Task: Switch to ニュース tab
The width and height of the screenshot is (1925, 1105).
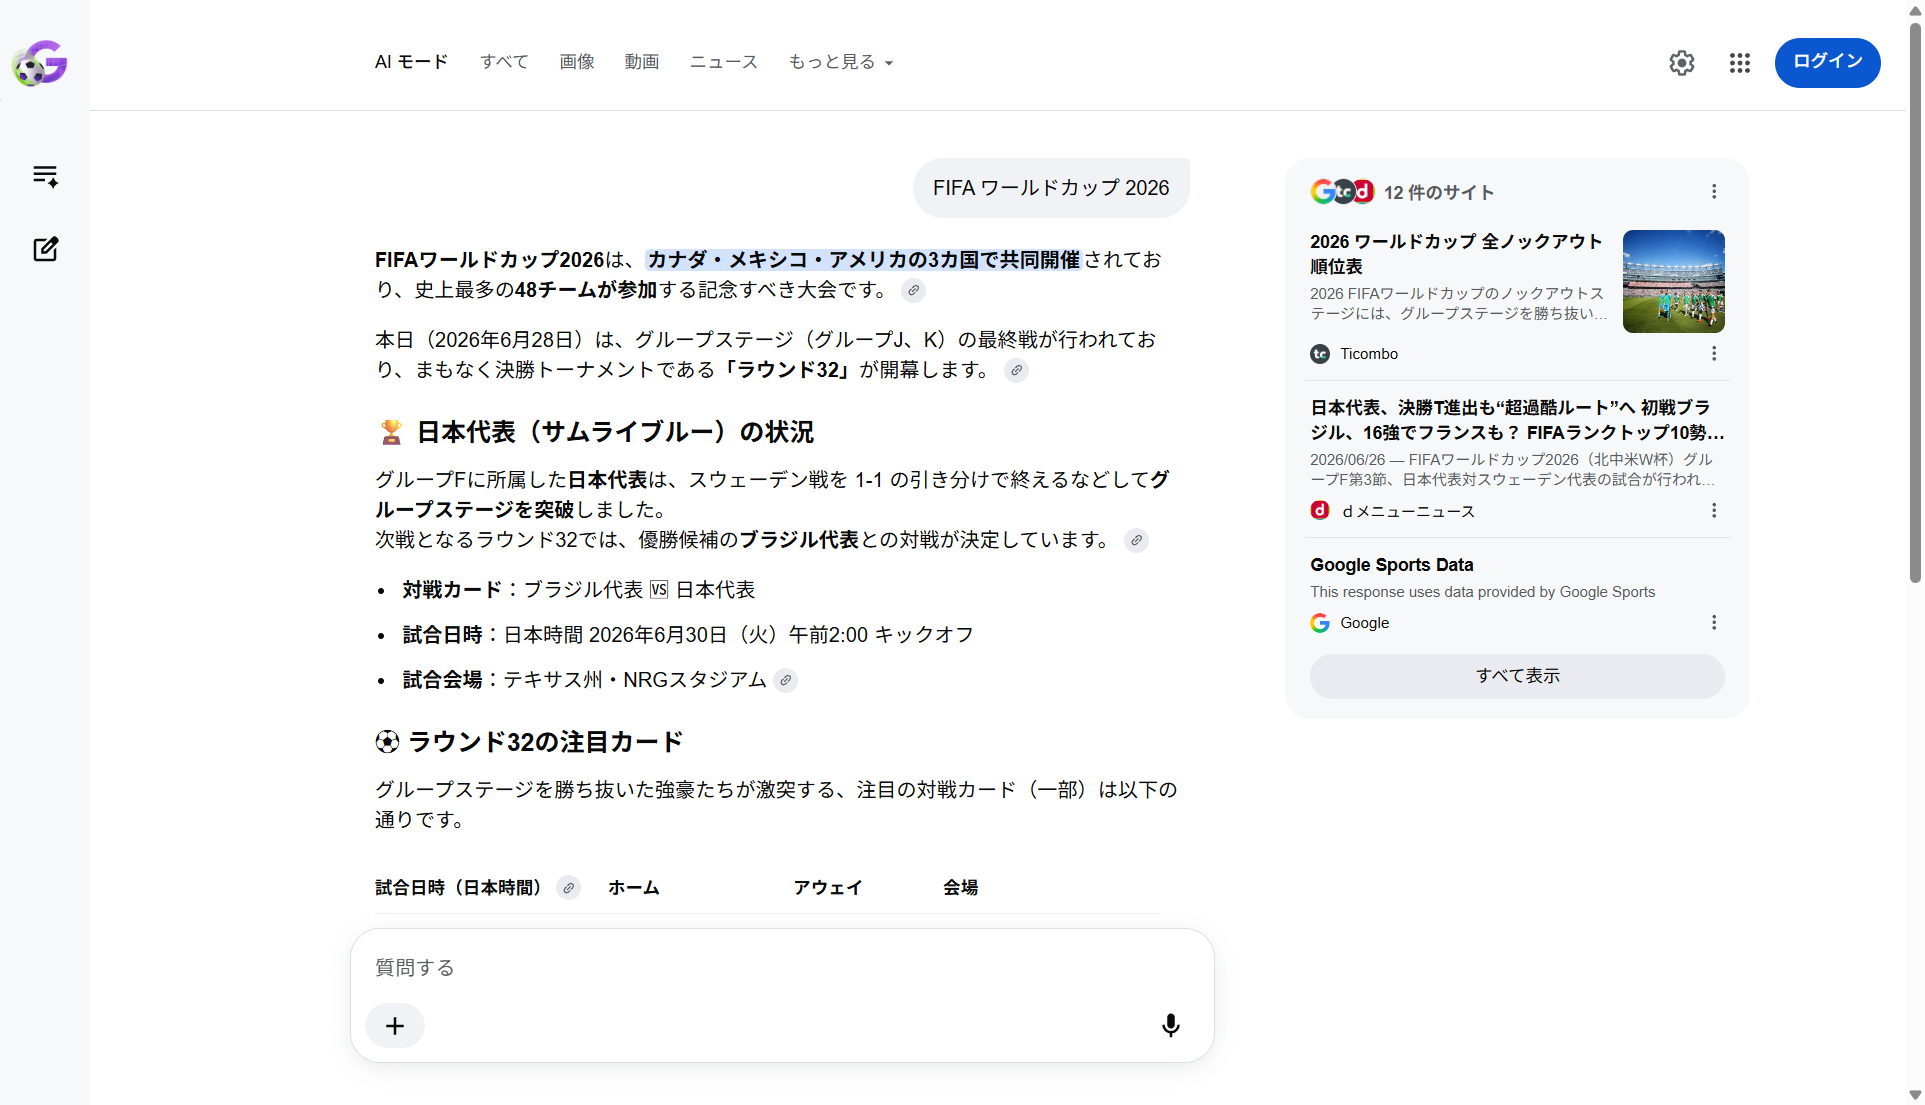Action: point(724,62)
